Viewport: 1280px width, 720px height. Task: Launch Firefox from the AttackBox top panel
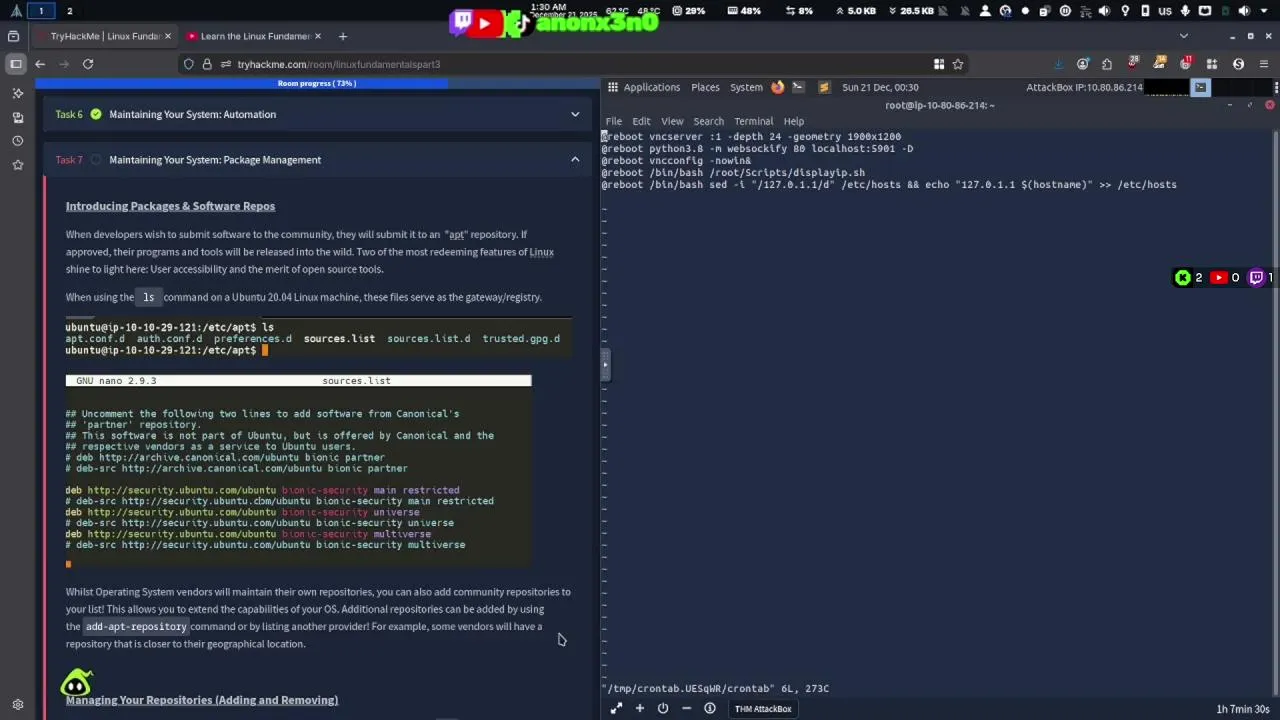pyautogui.click(x=778, y=87)
